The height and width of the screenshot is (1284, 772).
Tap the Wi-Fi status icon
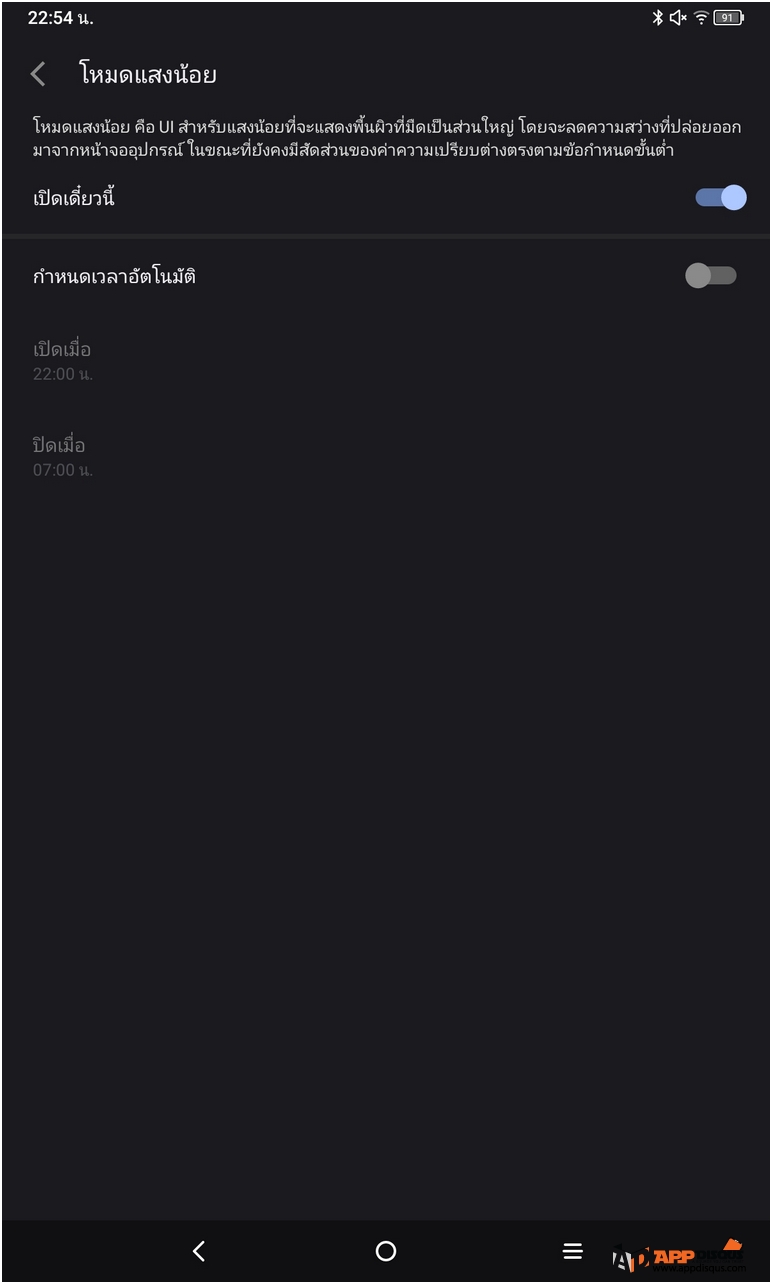(701, 18)
